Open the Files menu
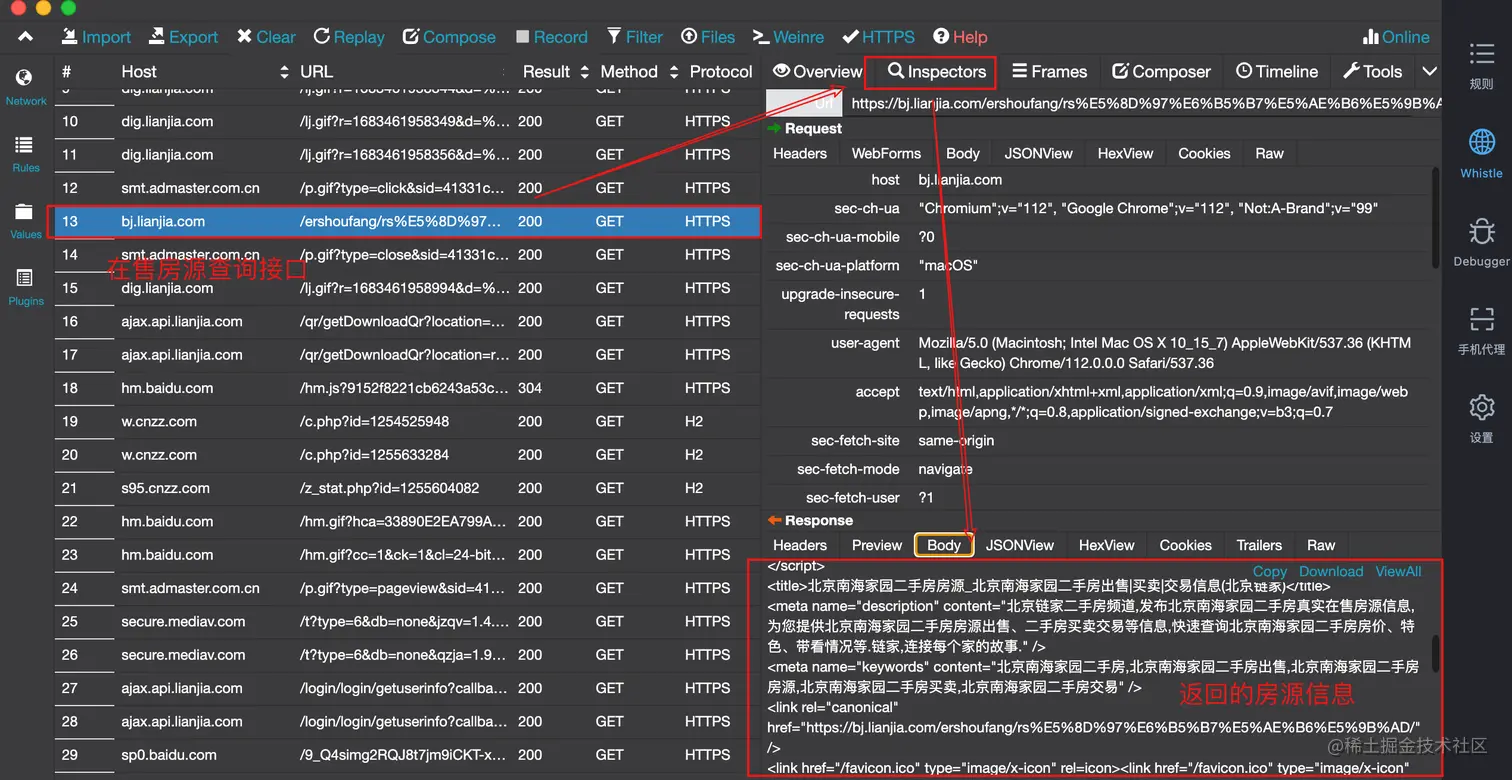The height and width of the screenshot is (780, 1512). pyautogui.click(x=708, y=37)
